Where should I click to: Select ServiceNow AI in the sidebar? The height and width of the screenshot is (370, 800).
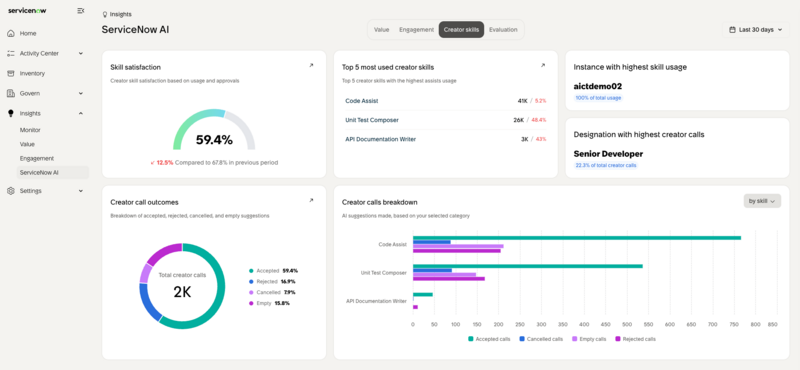point(53,172)
